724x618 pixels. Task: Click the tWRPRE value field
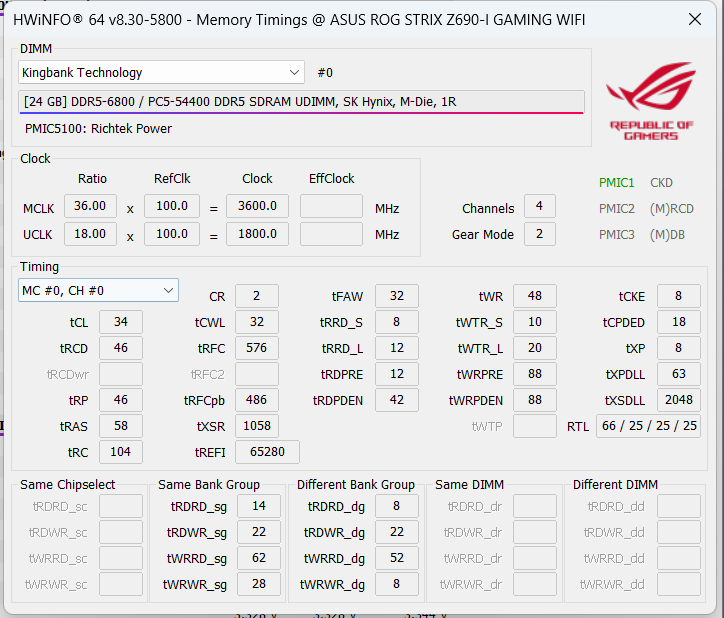pyautogui.click(x=535, y=374)
